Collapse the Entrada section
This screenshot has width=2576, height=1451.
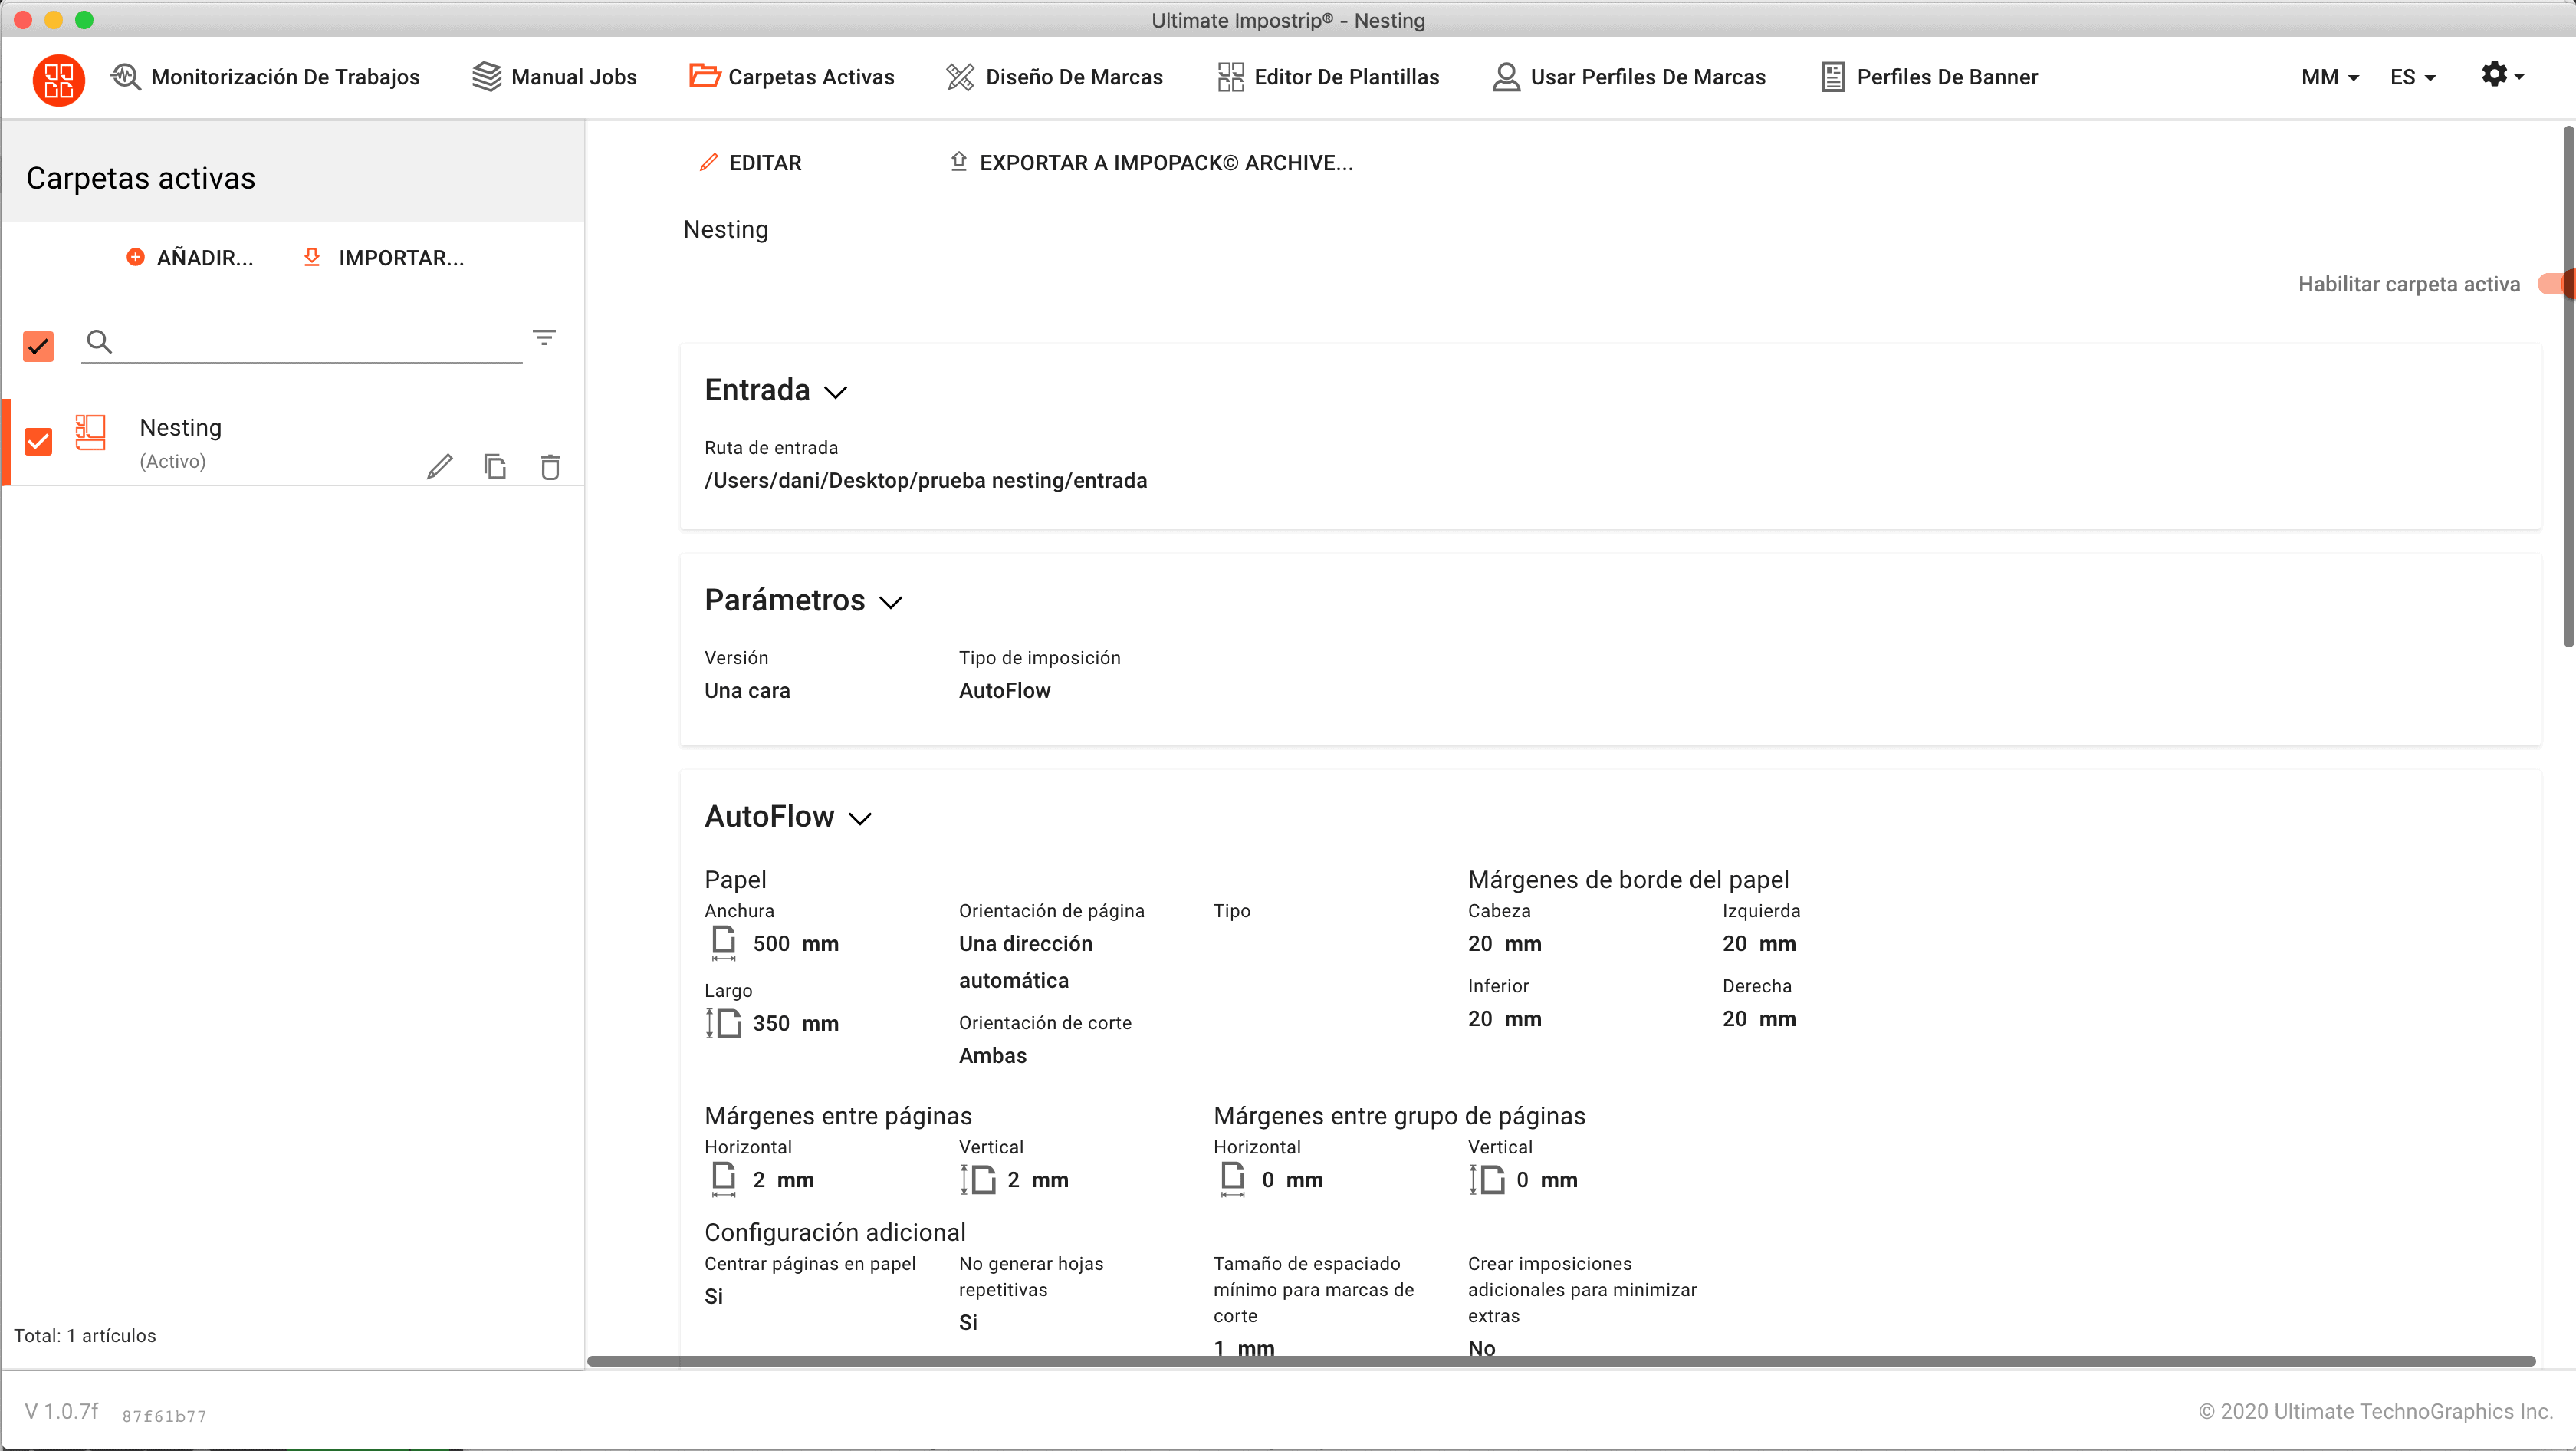[836, 392]
